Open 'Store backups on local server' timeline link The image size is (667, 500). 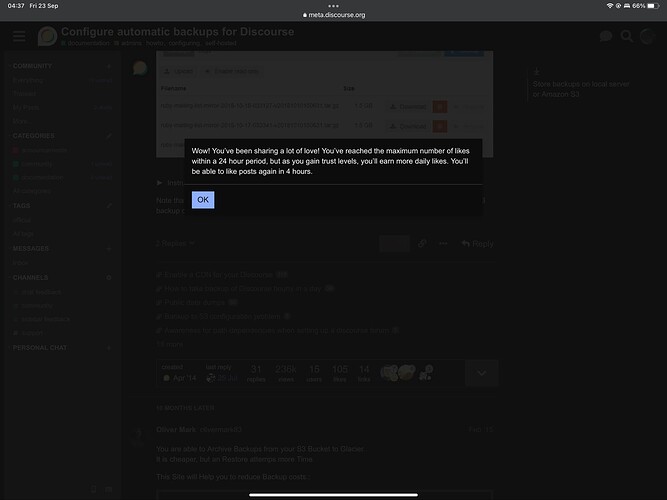coord(581,89)
